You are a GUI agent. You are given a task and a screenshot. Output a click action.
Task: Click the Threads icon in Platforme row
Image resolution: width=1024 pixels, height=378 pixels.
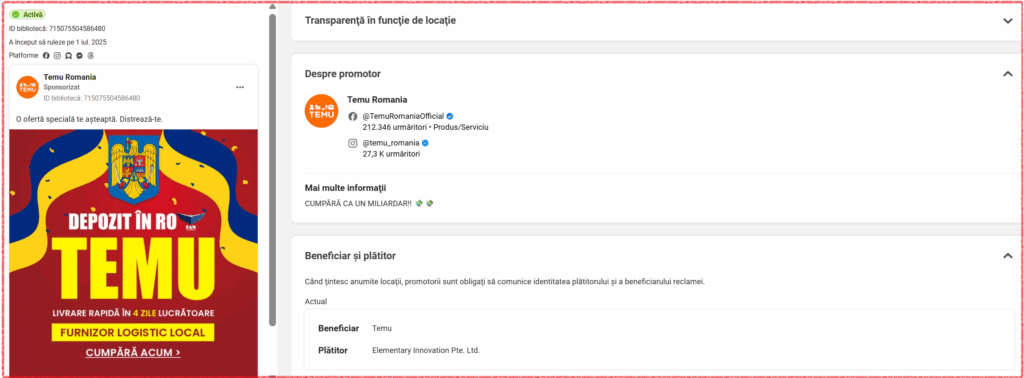pyautogui.click(x=91, y=55)
